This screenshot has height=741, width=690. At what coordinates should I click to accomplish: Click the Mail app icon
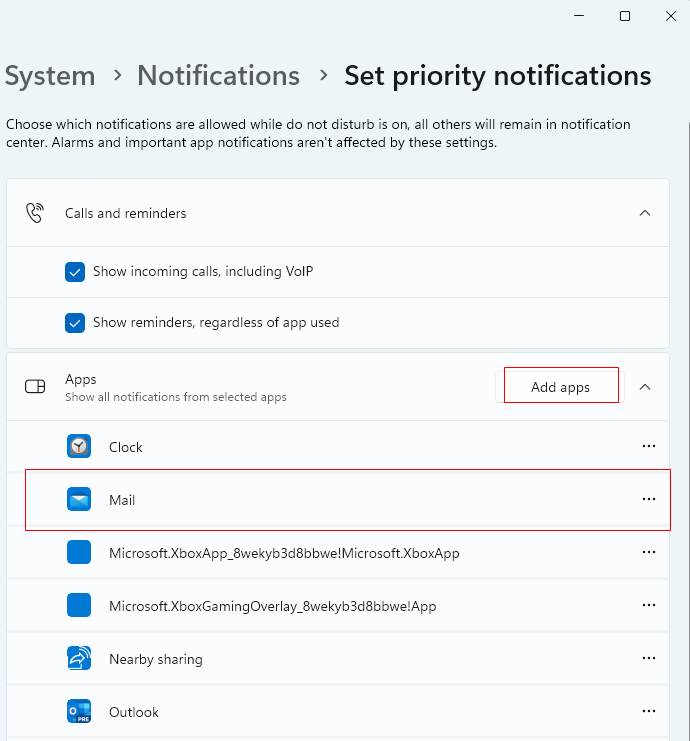click(79, 499)
